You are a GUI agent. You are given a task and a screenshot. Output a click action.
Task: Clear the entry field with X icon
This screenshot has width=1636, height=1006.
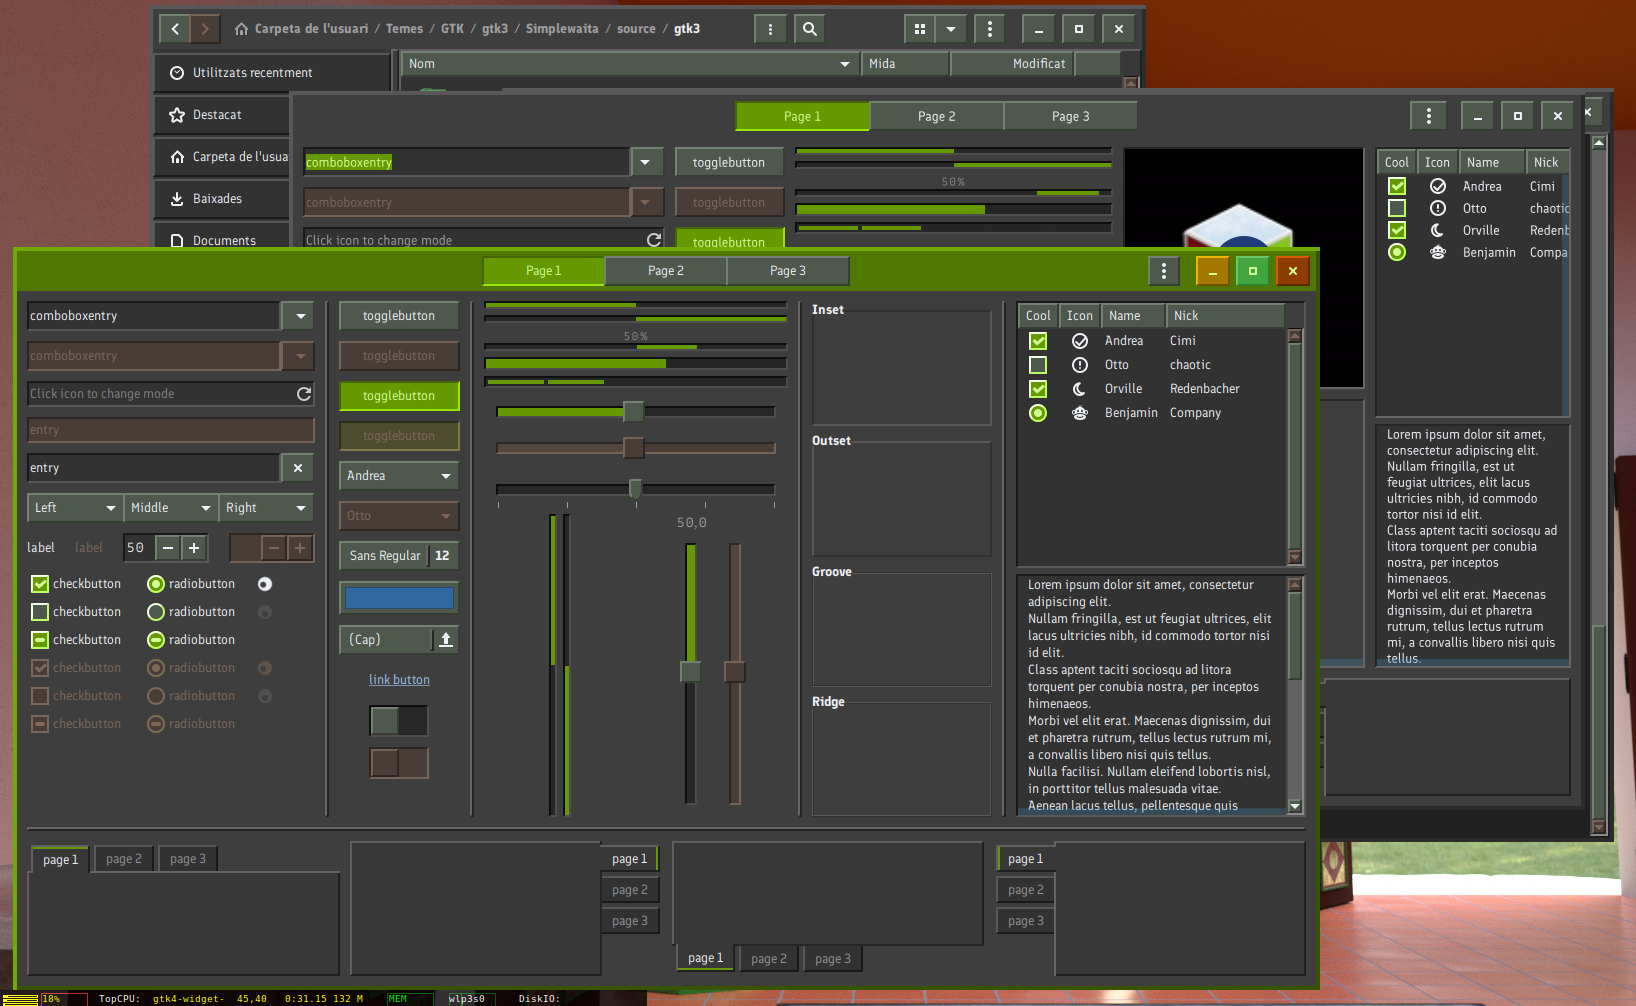[x=298, y=468]
